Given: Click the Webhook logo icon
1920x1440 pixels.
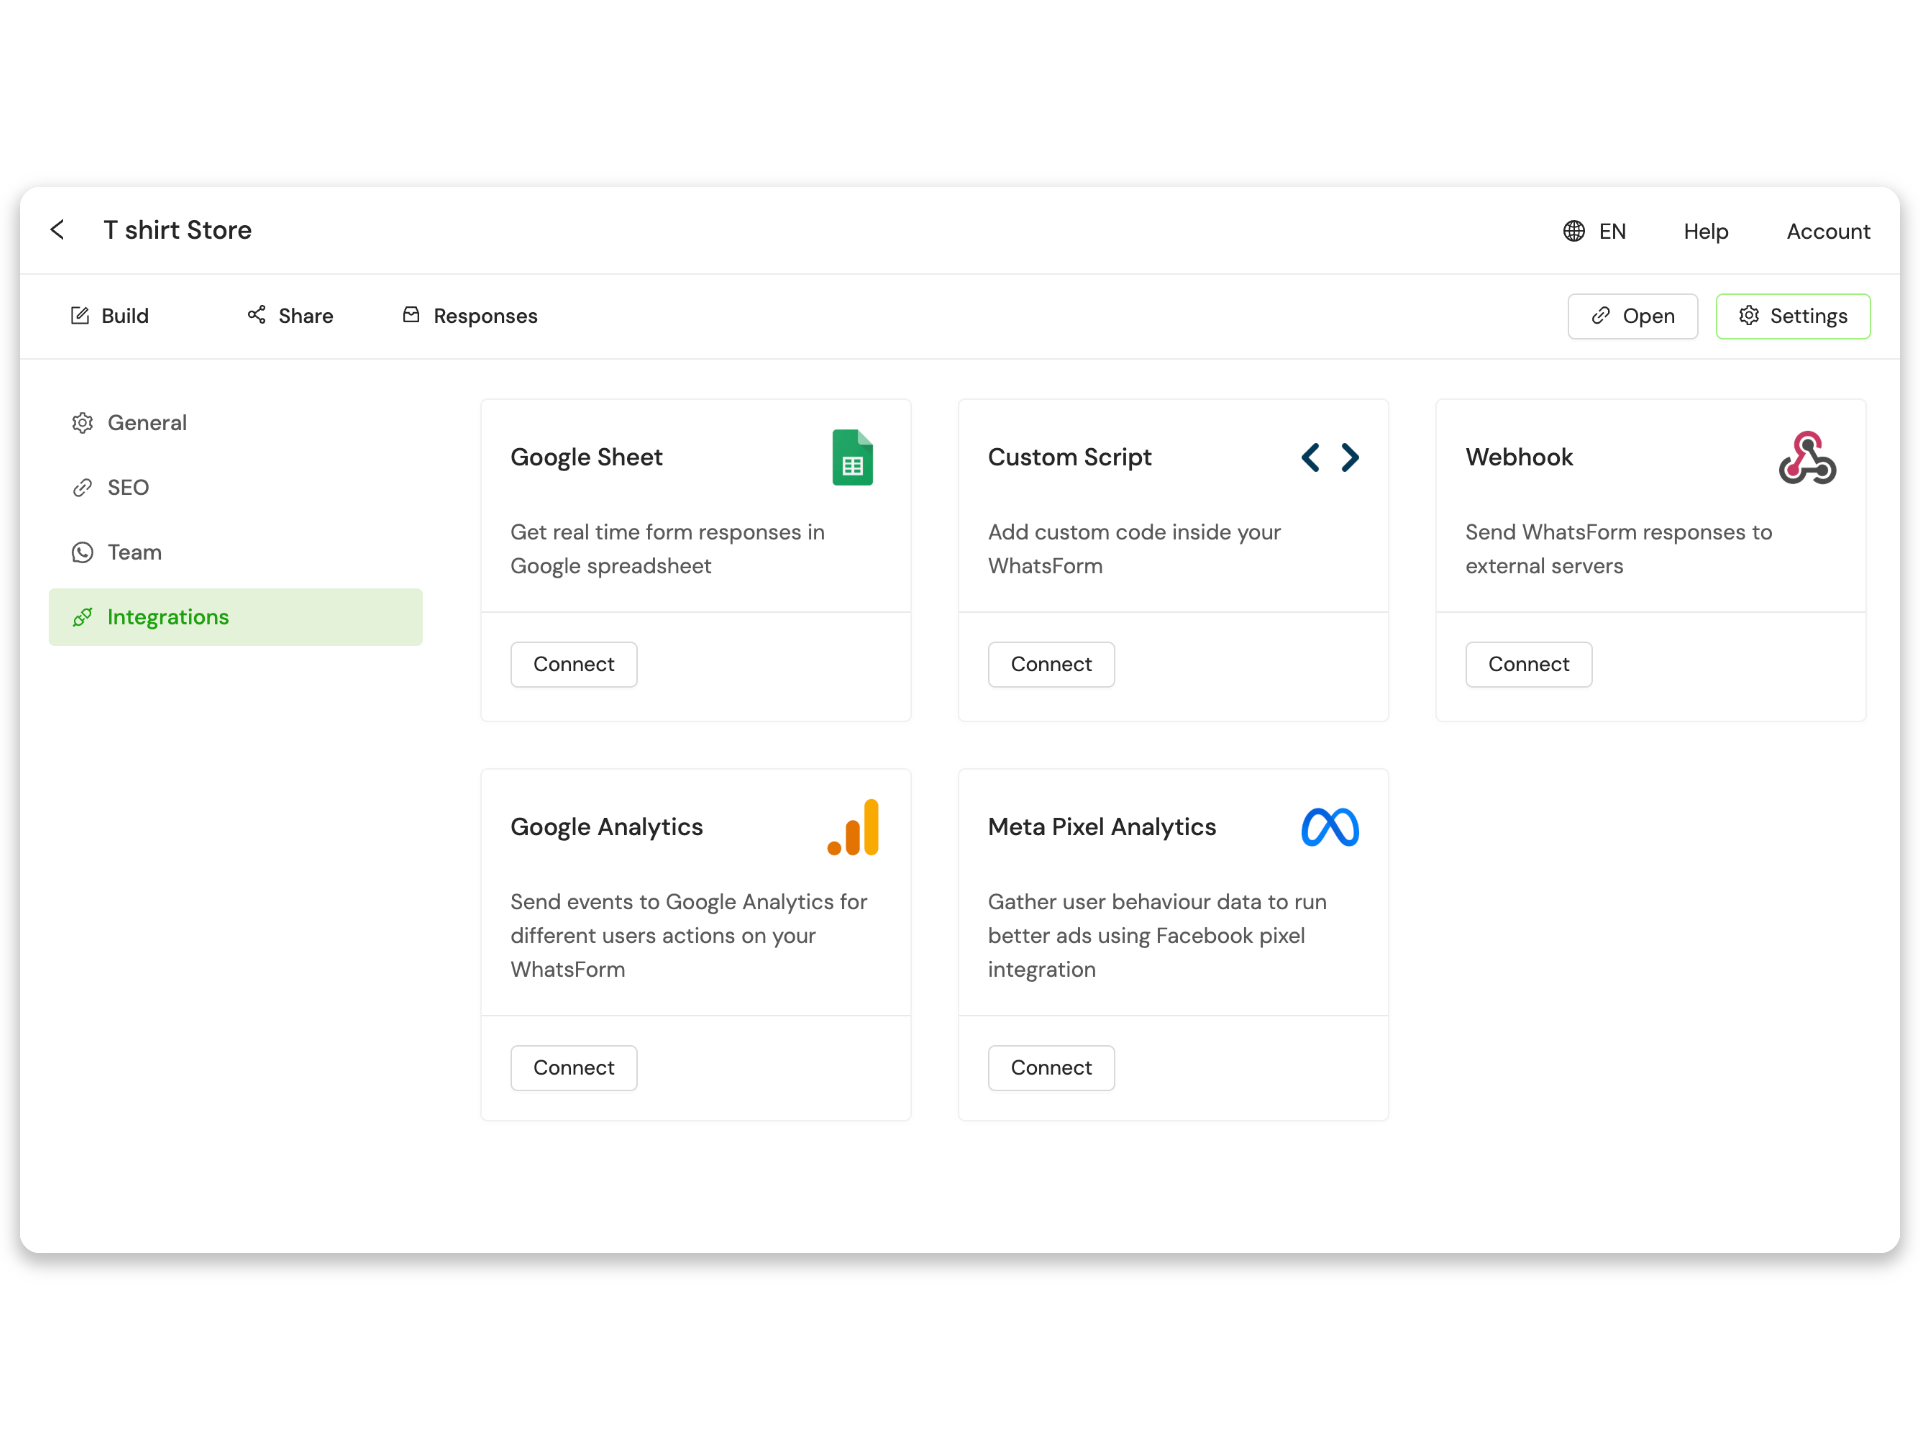Looking at the screenshot, I should (x=1806, y=458).
